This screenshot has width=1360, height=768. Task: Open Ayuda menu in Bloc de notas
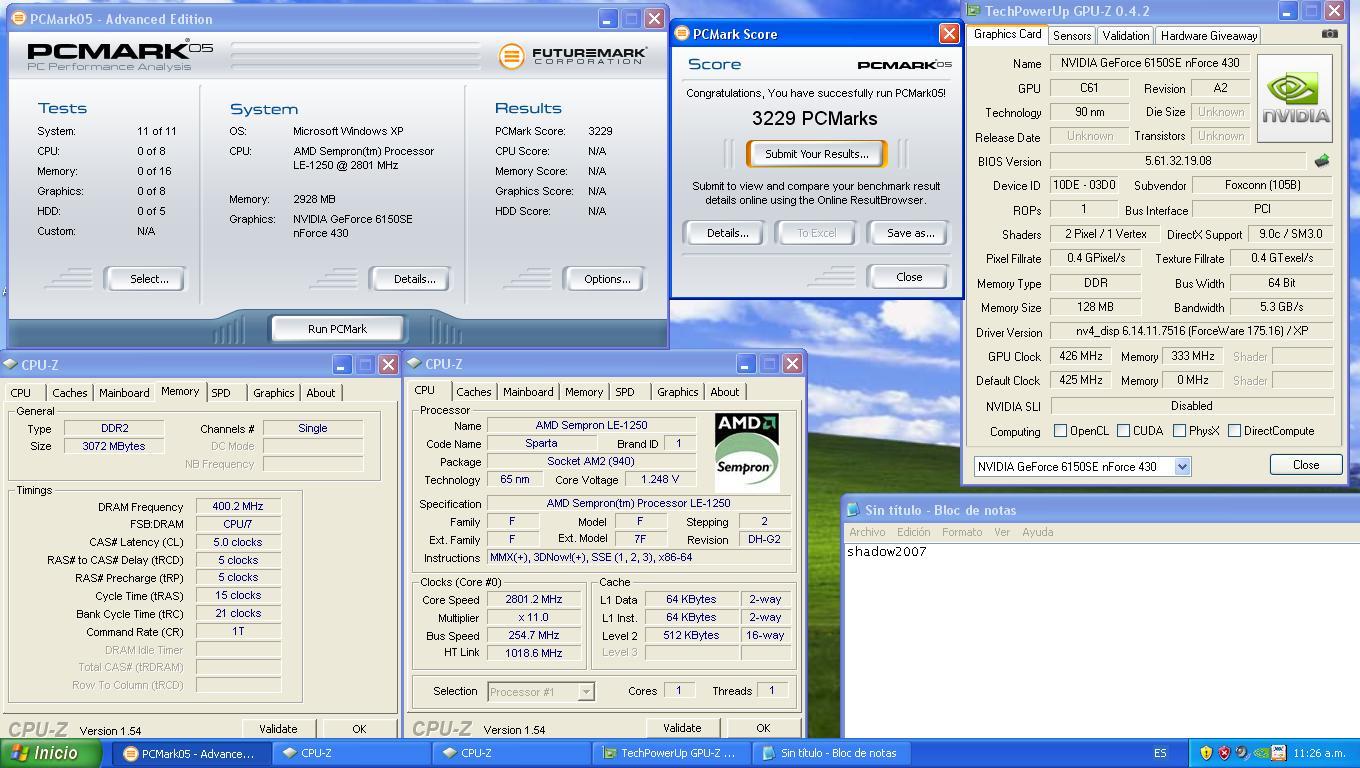(x=1037, y=532)
